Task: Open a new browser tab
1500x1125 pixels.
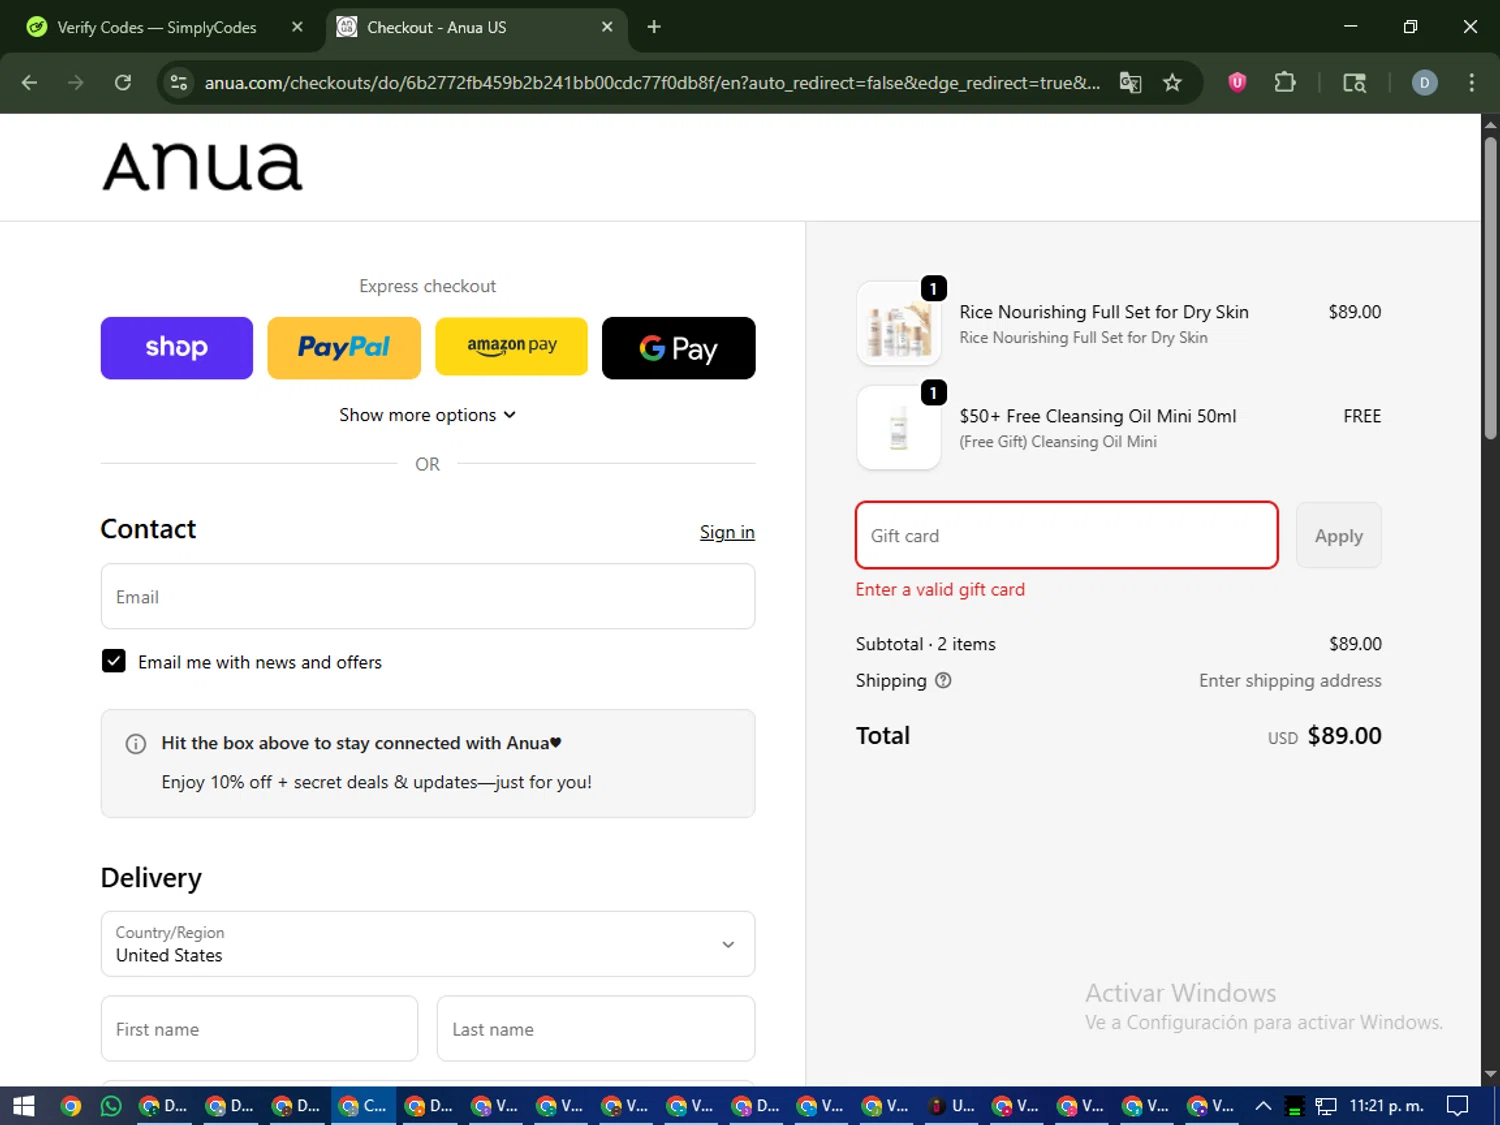Action: (x=654, y=27)
